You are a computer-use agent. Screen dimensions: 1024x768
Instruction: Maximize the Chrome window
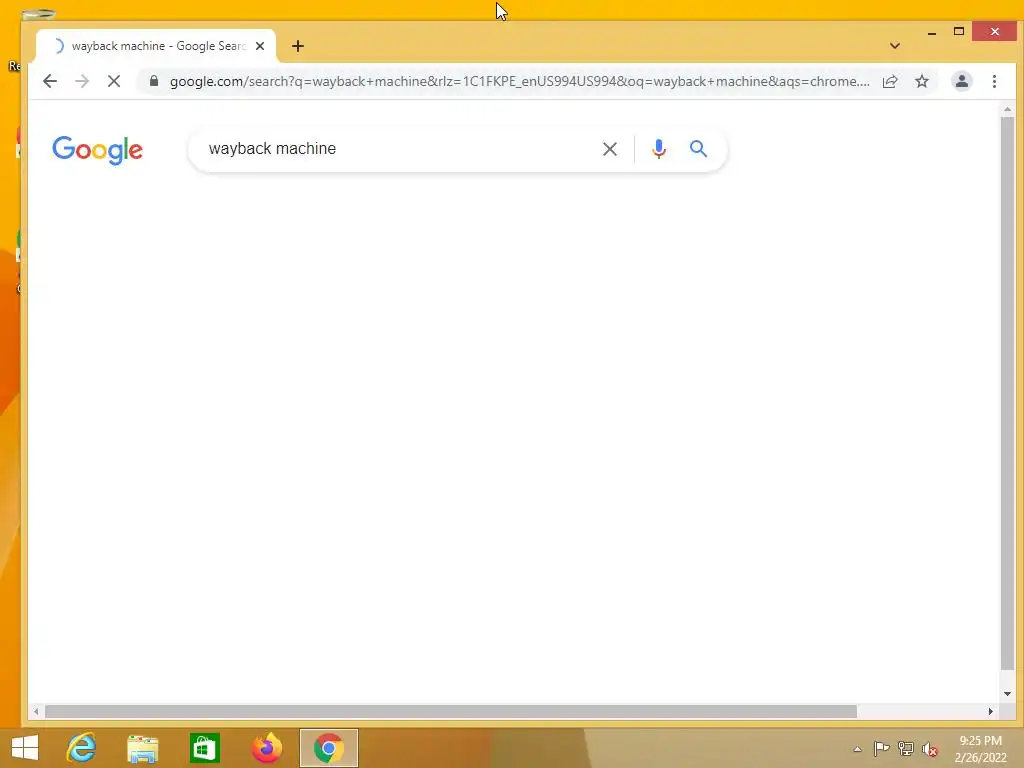pyautogui.click(x=959, y=31)
